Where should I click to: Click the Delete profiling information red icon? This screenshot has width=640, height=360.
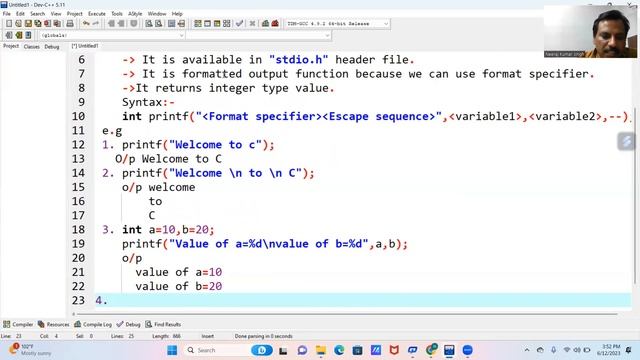click(275, 24)
